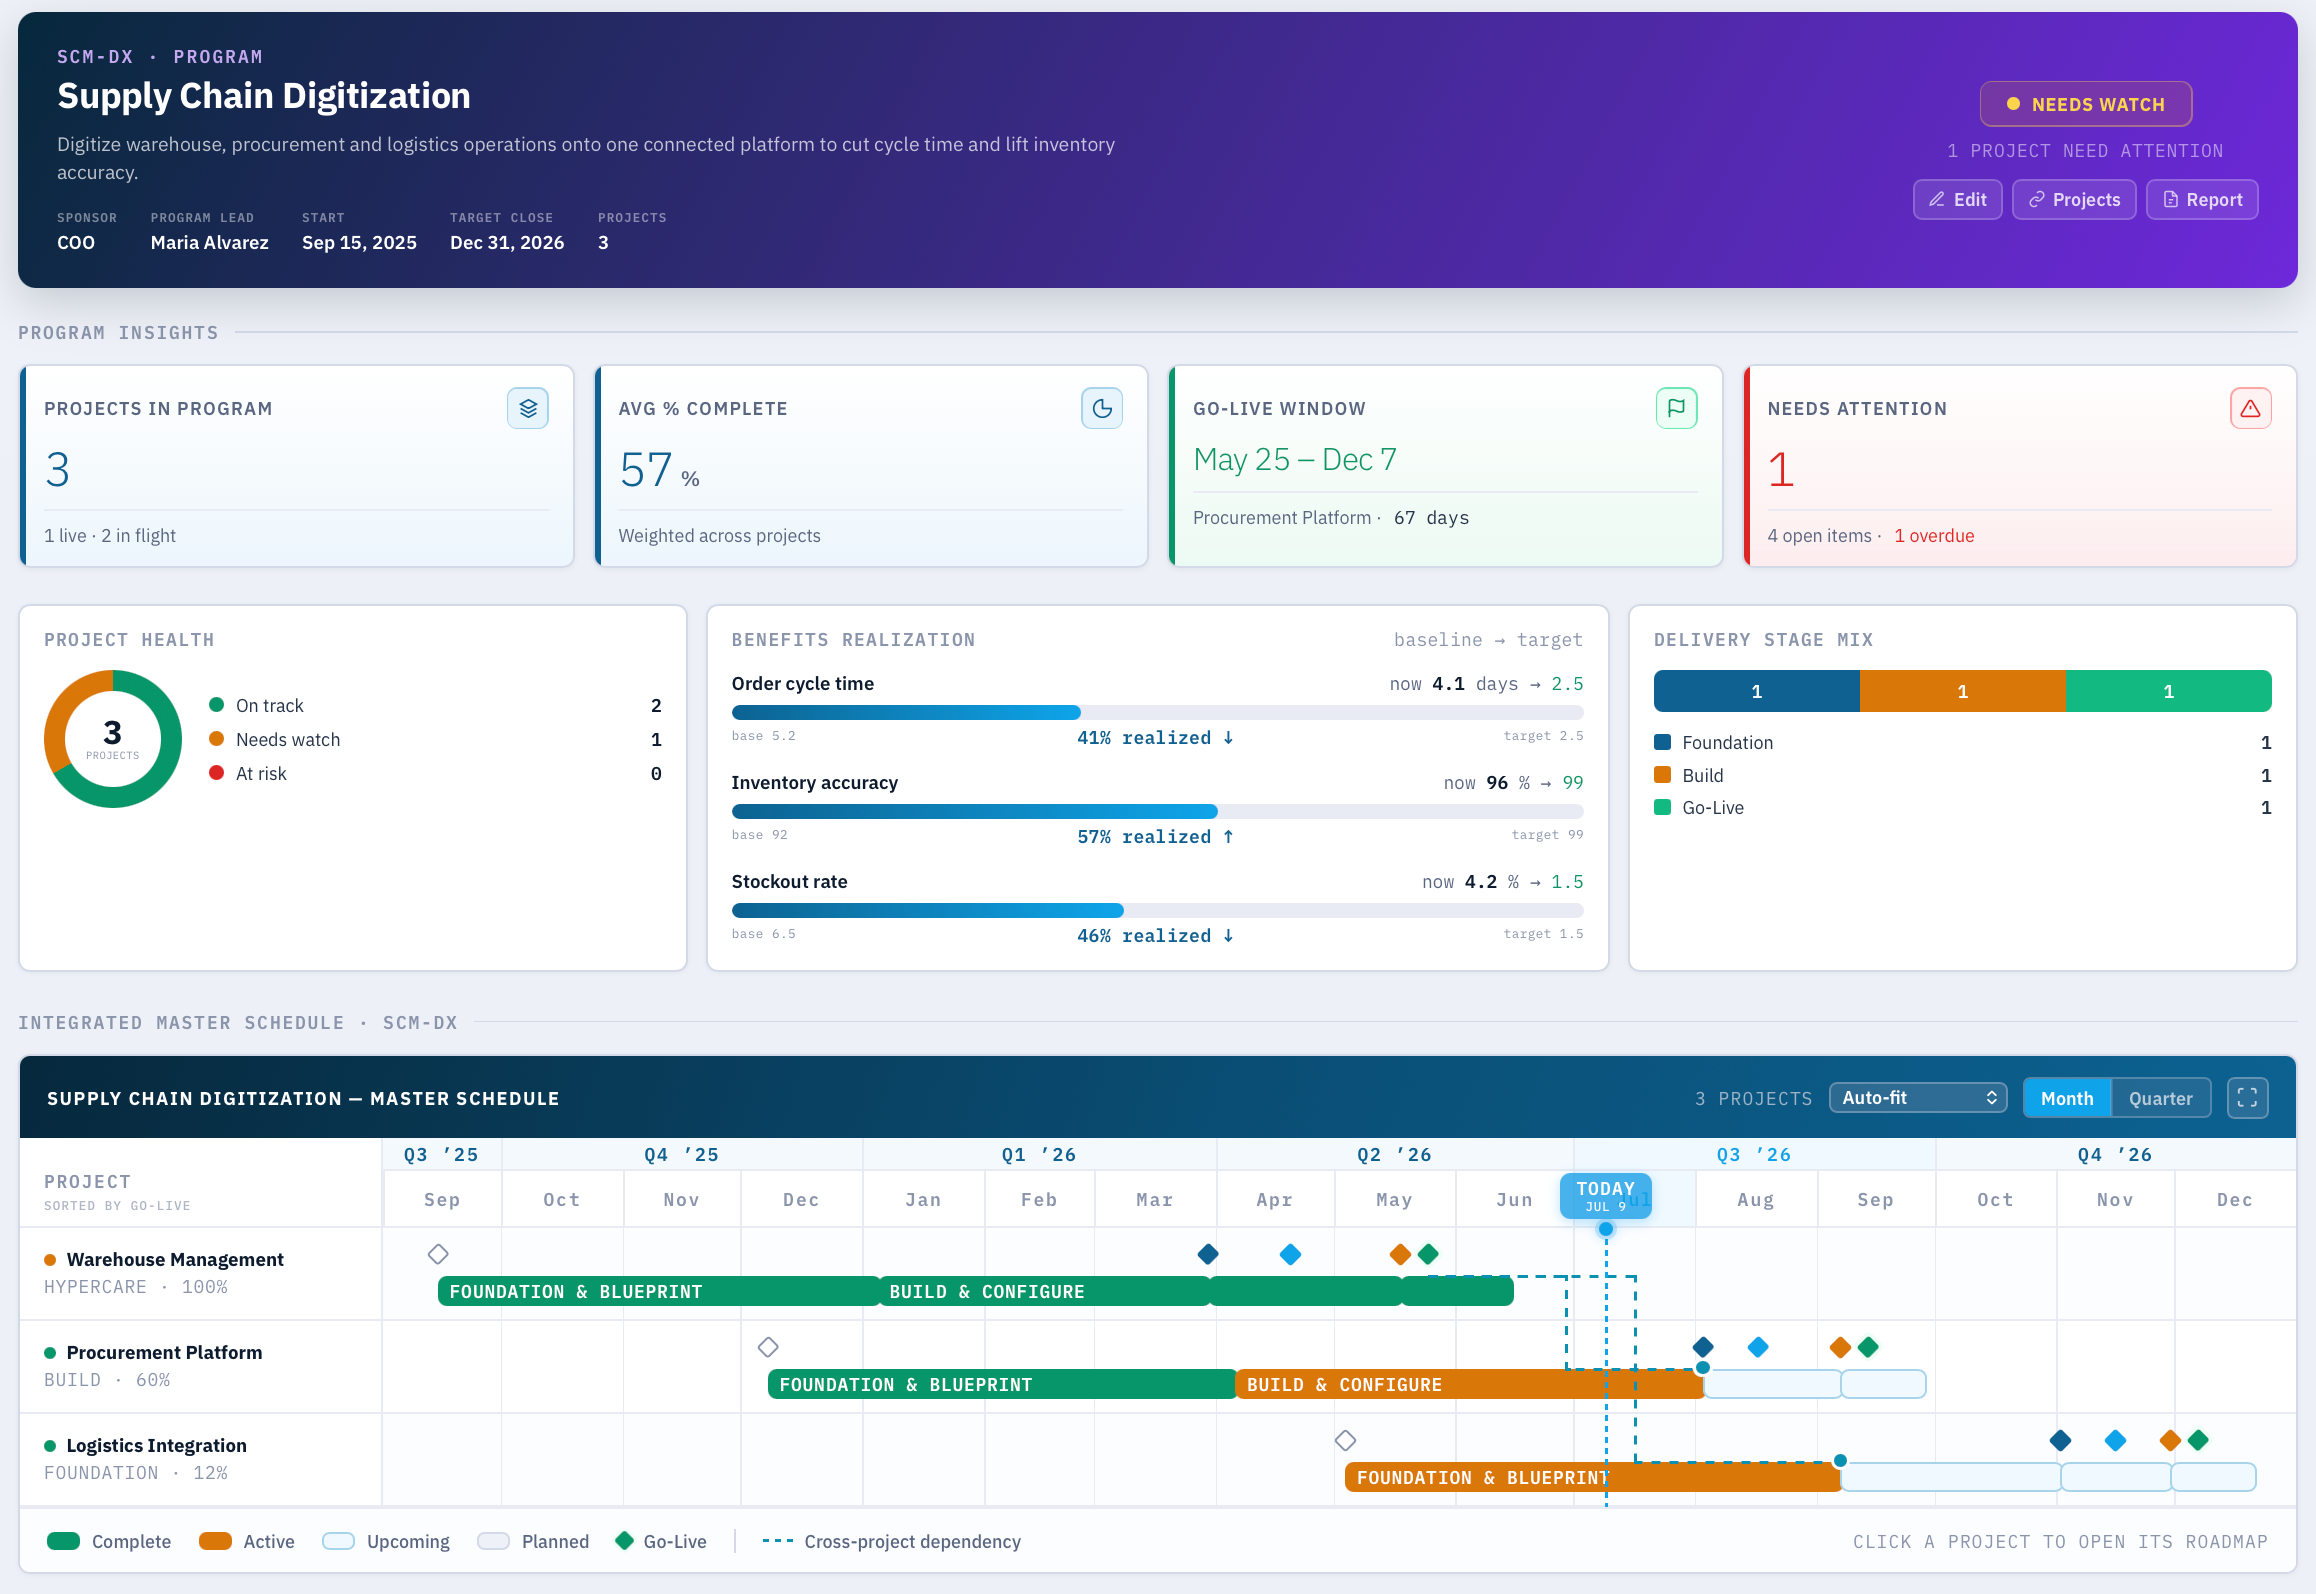The height and width of the screenshot is (1594, 2316).
Task: Click the Inventory accuracy progress bar
Action: [x=1157, y=811]
